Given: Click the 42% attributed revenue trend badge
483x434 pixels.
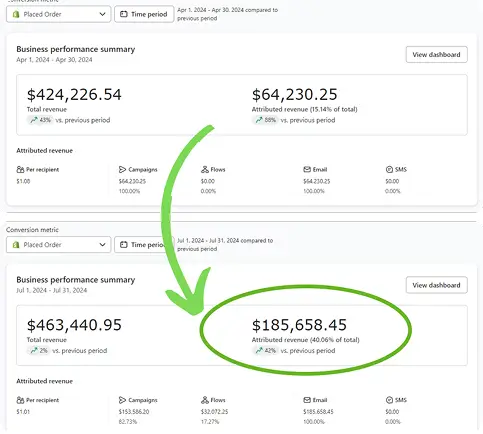Looking at the screenshot, I should (265, 351).
